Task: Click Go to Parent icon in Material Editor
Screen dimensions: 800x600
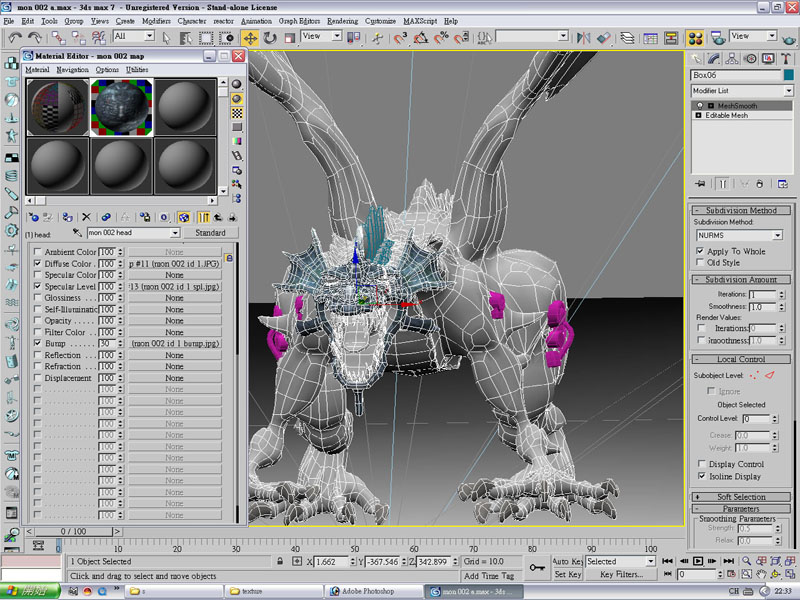Action: point(218,217)
